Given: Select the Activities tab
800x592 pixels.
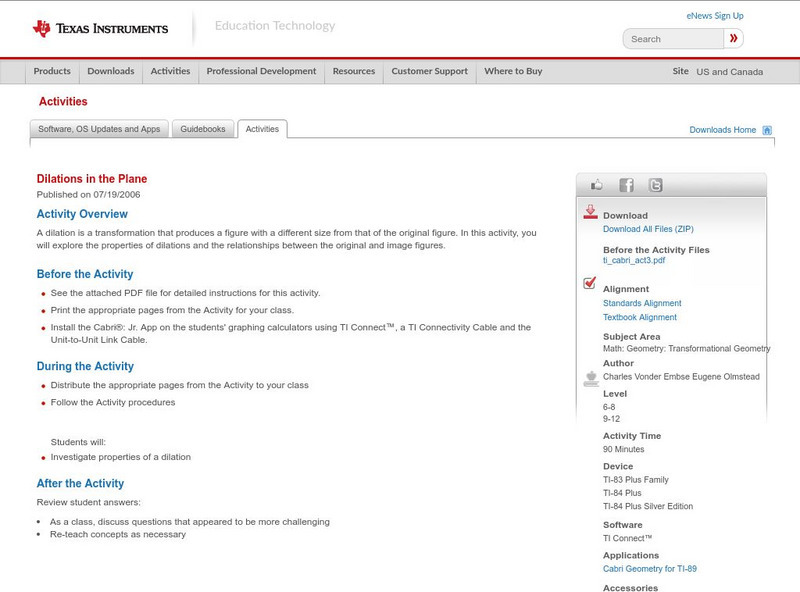Looking at the screenshot, I should point(262,129).
